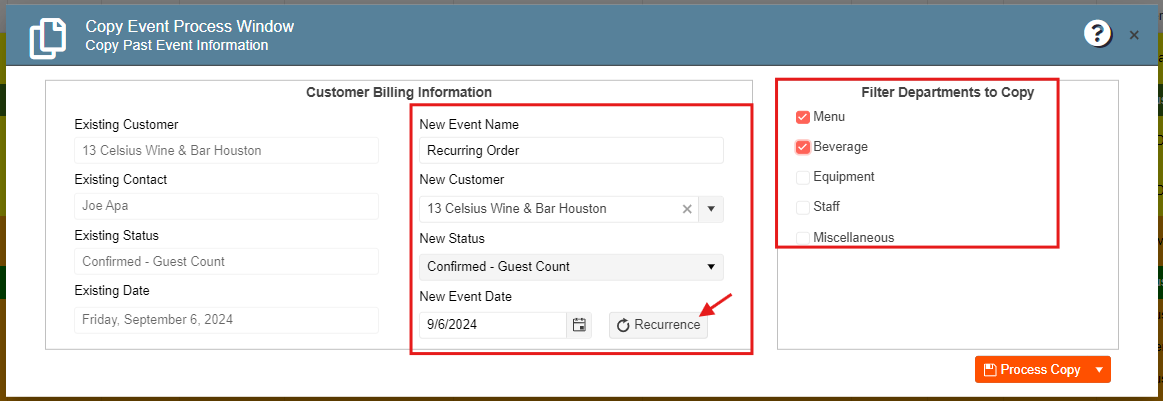This screenshot has width=1163, height=401.
Task: Expand the Process Copy dropdown arrow
Action: (1099, 369)
